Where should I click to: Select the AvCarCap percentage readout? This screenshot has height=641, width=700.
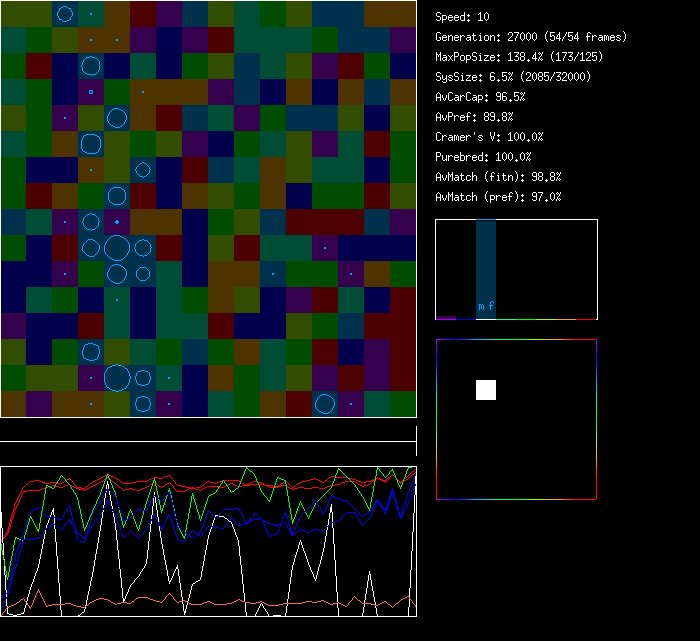point(480,97)
